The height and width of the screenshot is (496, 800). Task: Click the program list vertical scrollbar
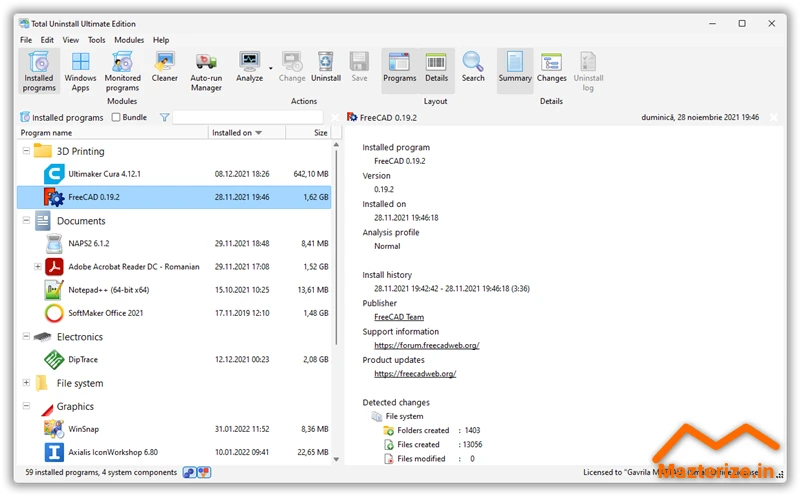pyautogui.click(x=336, y=247)
